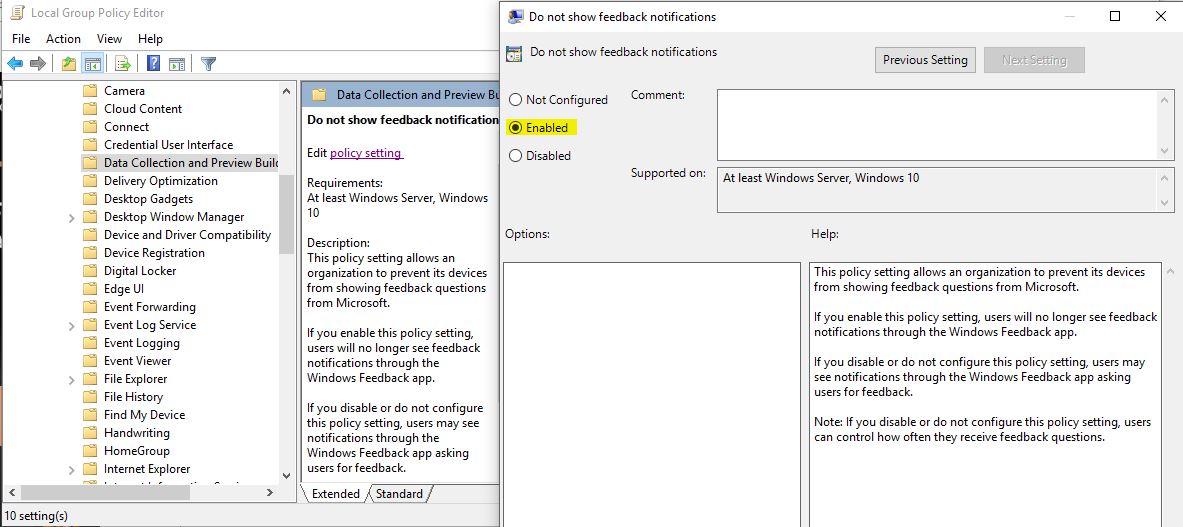The image size is (1183, 527).
Task: Open the File menu
Action: pos(21,38)
